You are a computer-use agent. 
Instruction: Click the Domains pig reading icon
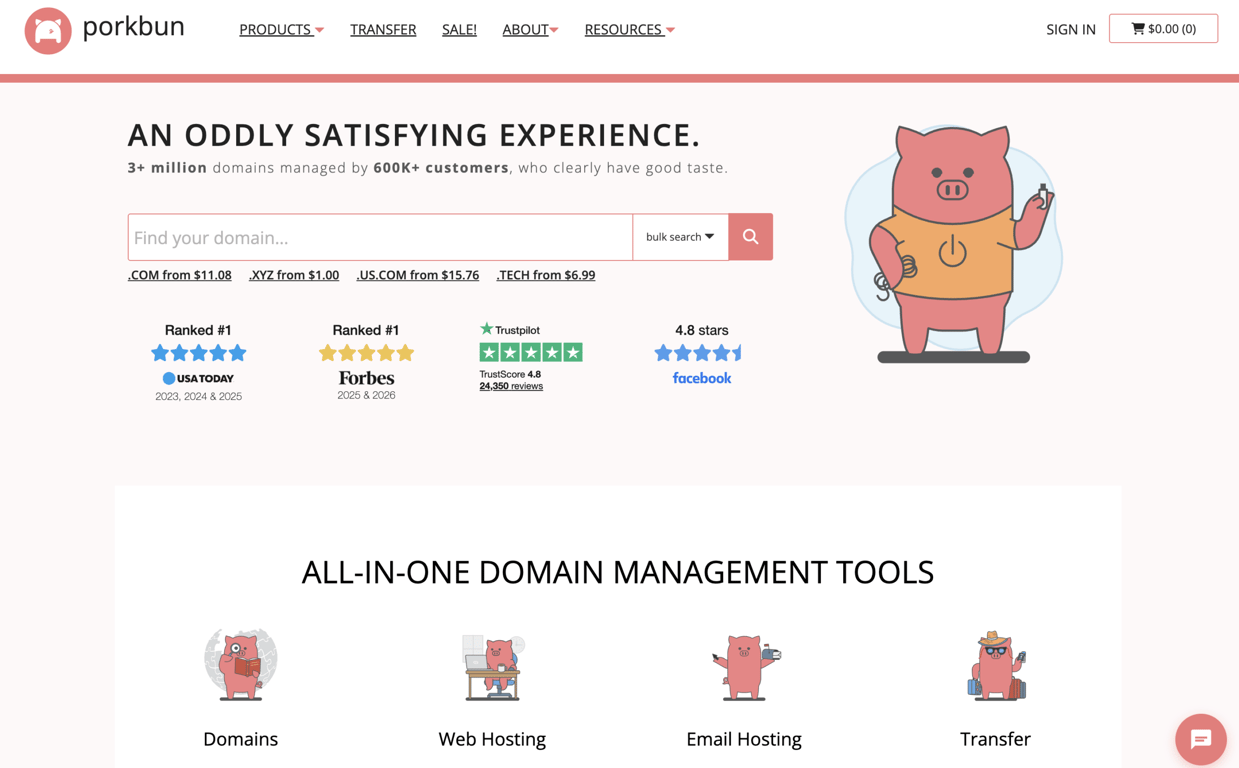(240, 664)
